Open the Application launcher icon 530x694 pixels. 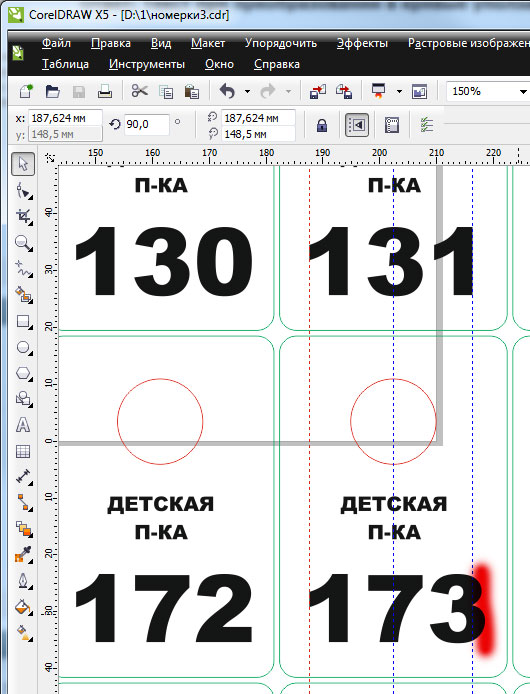click(379, 91)
